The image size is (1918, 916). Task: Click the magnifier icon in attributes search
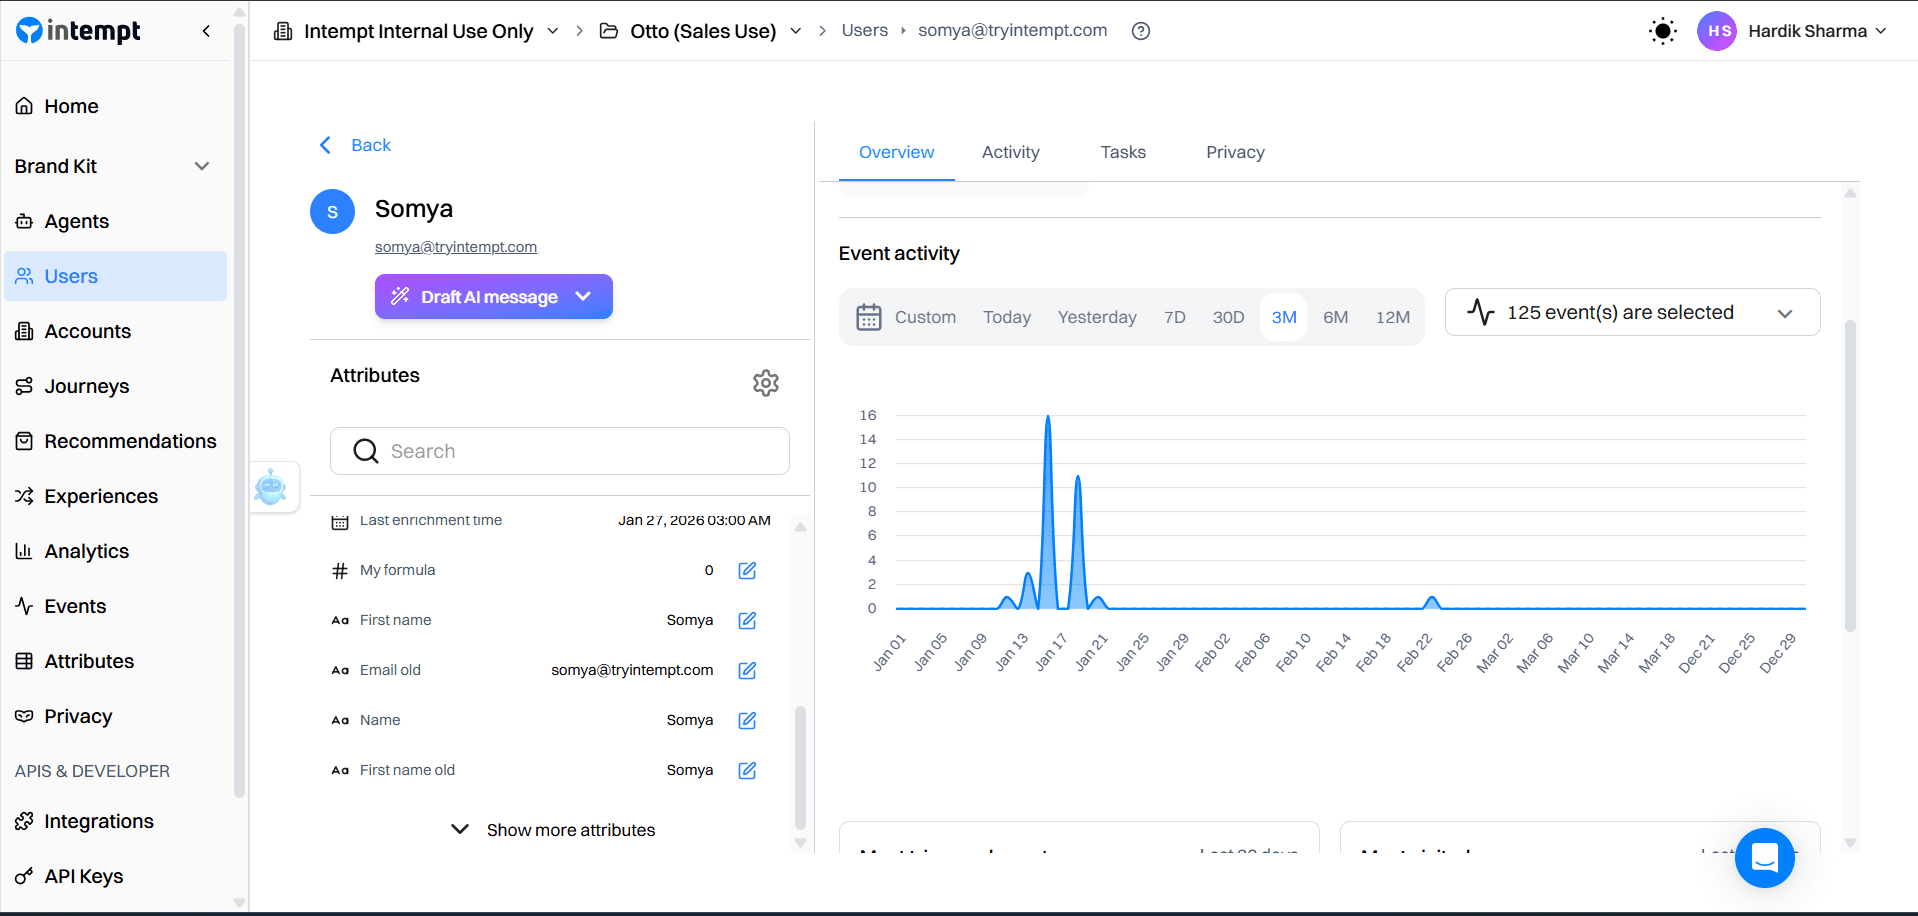coord(366,451)
